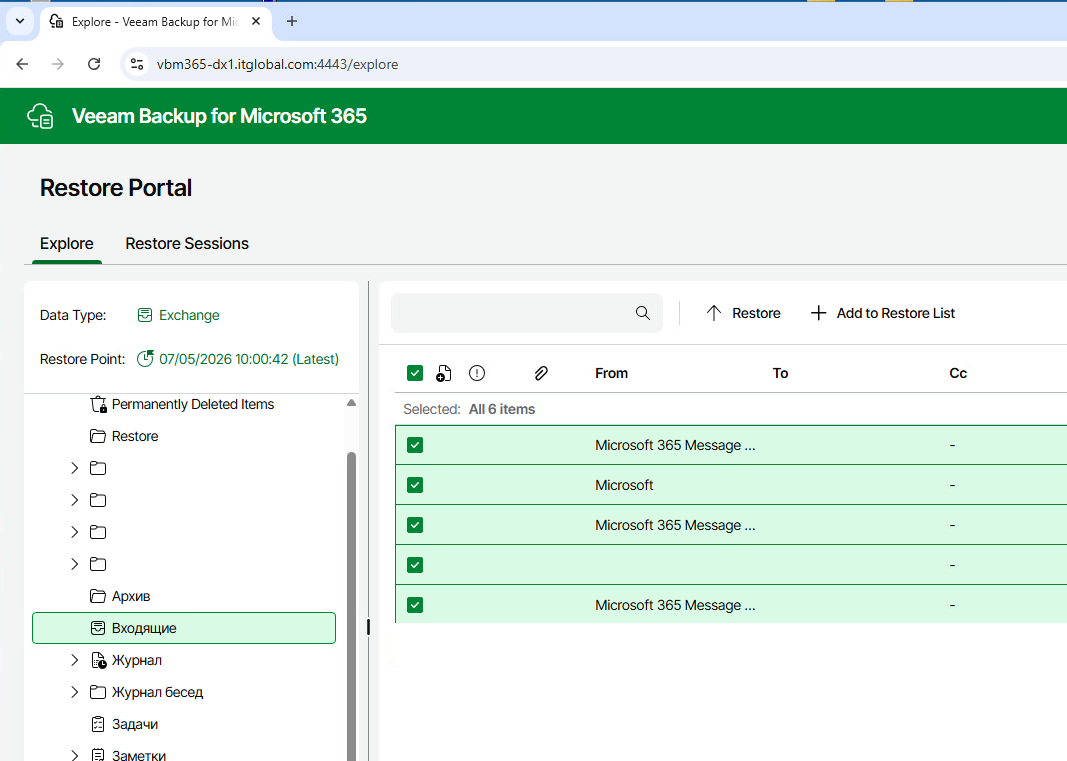The height and width of the screenshot is (761, 1067).
Task: Click the Restore up-arrow icon
Action: 713,312
